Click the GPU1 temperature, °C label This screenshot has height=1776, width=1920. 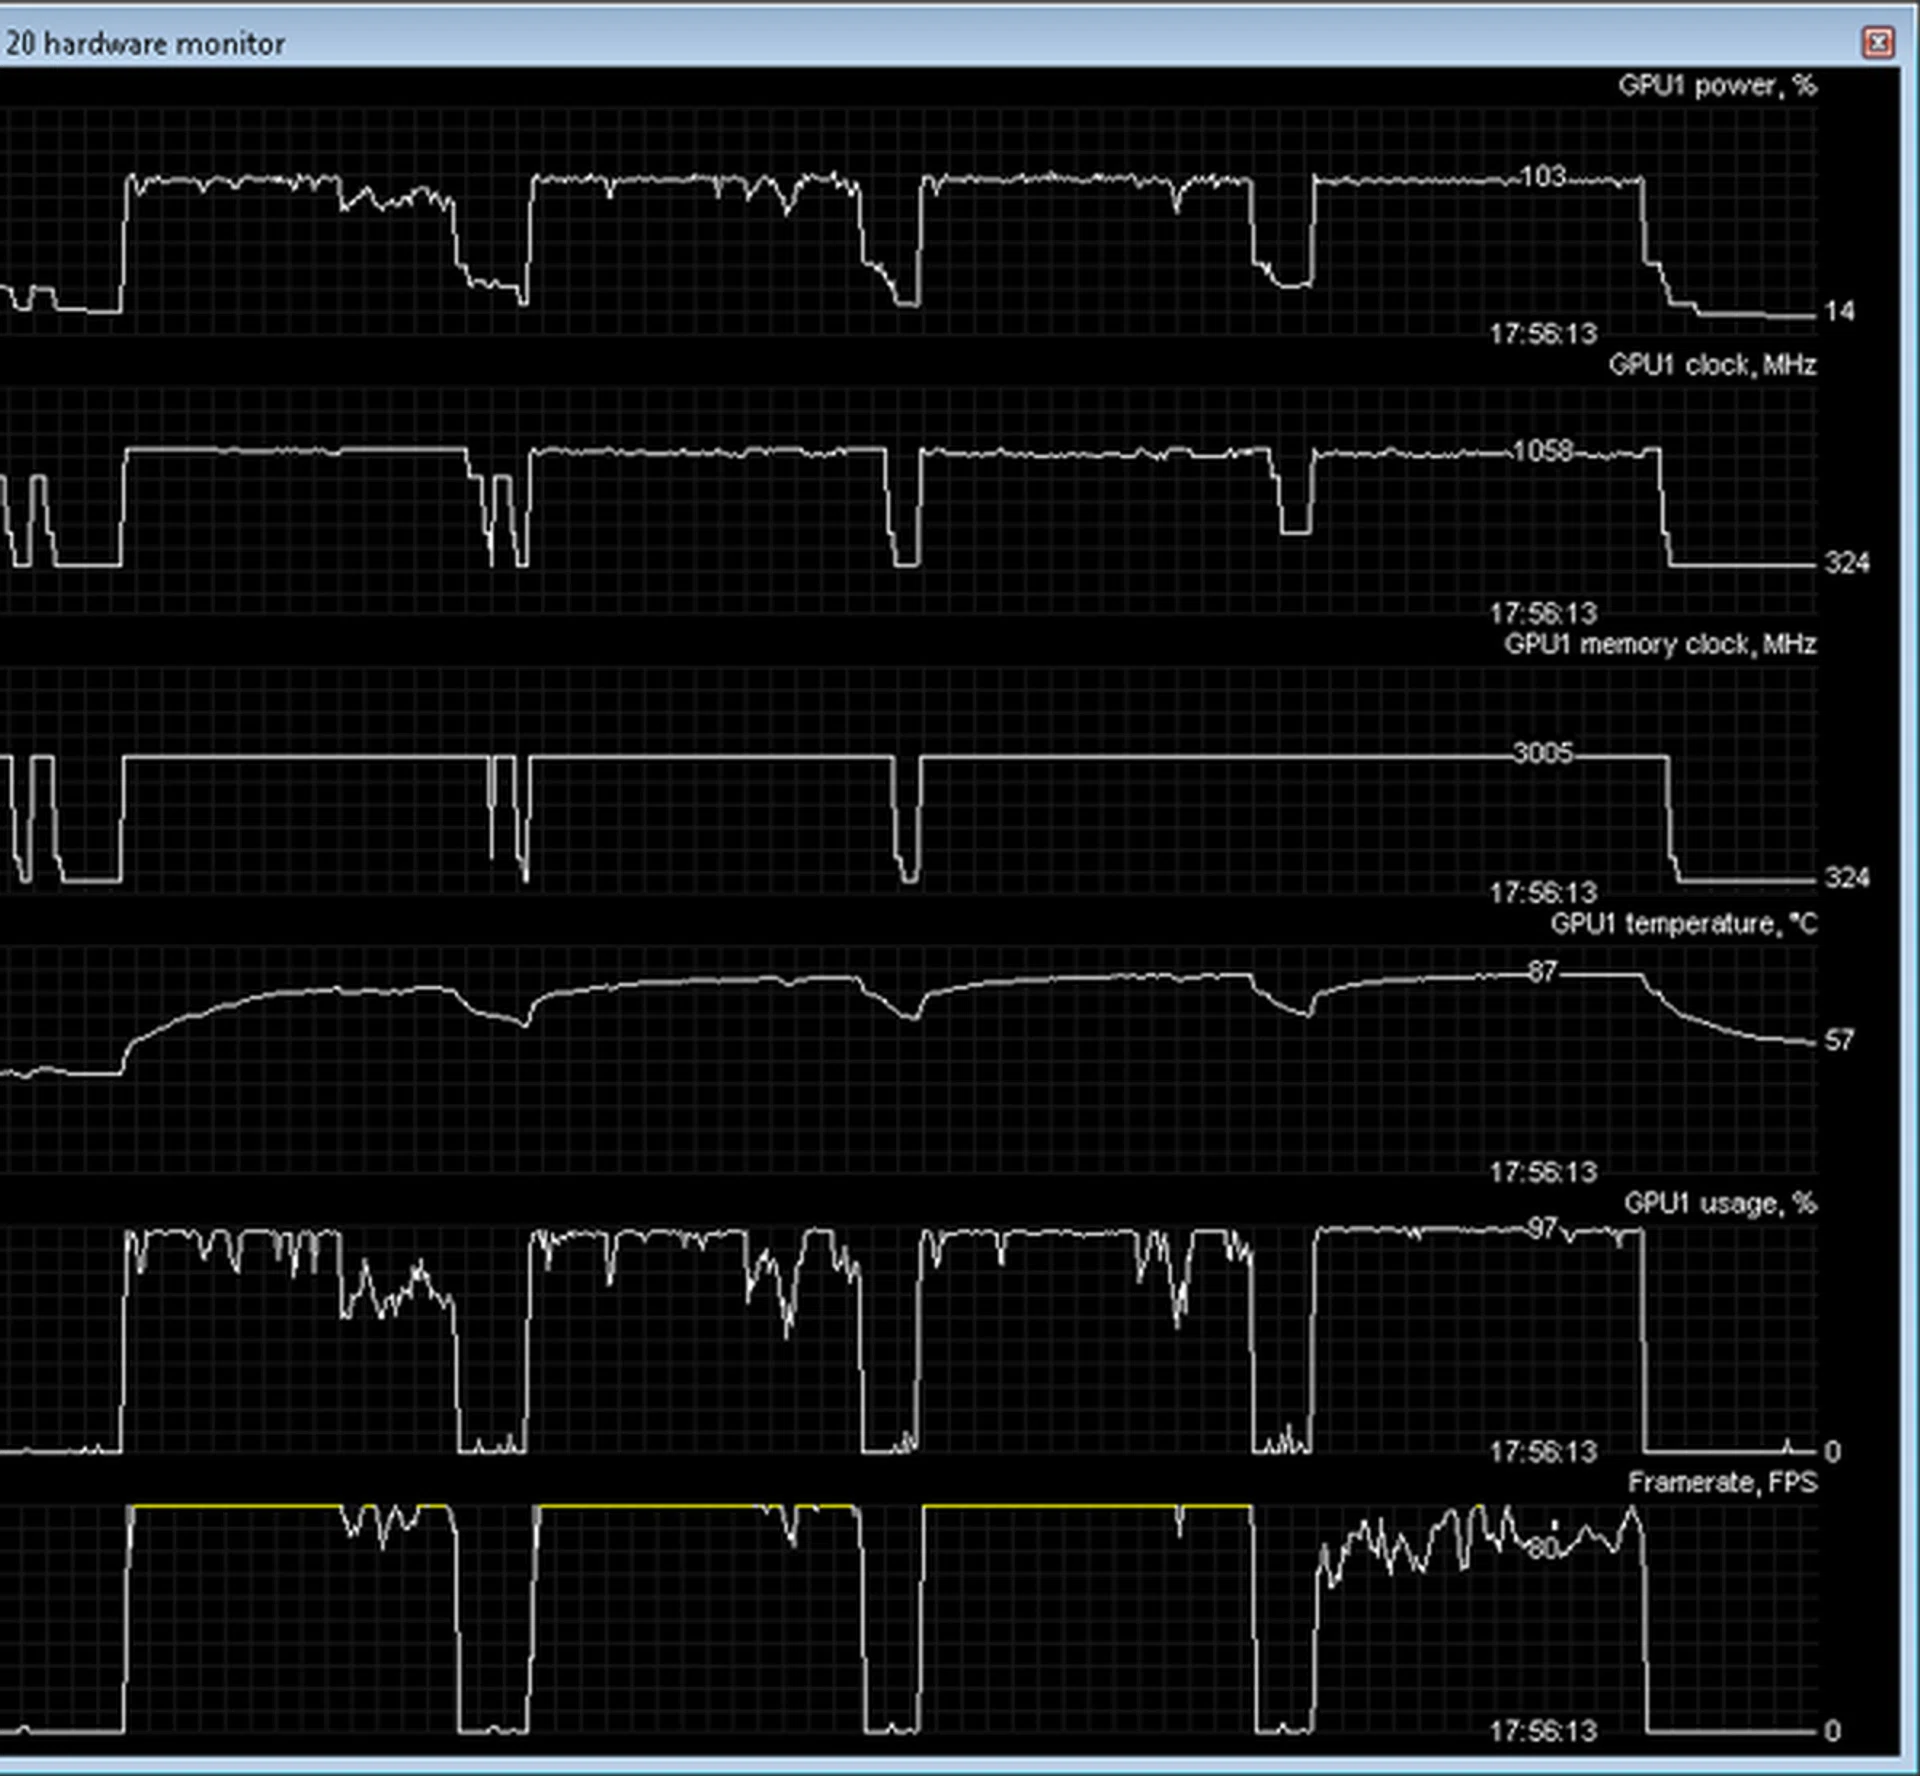pyautogui.click(x=1683, y=924)
